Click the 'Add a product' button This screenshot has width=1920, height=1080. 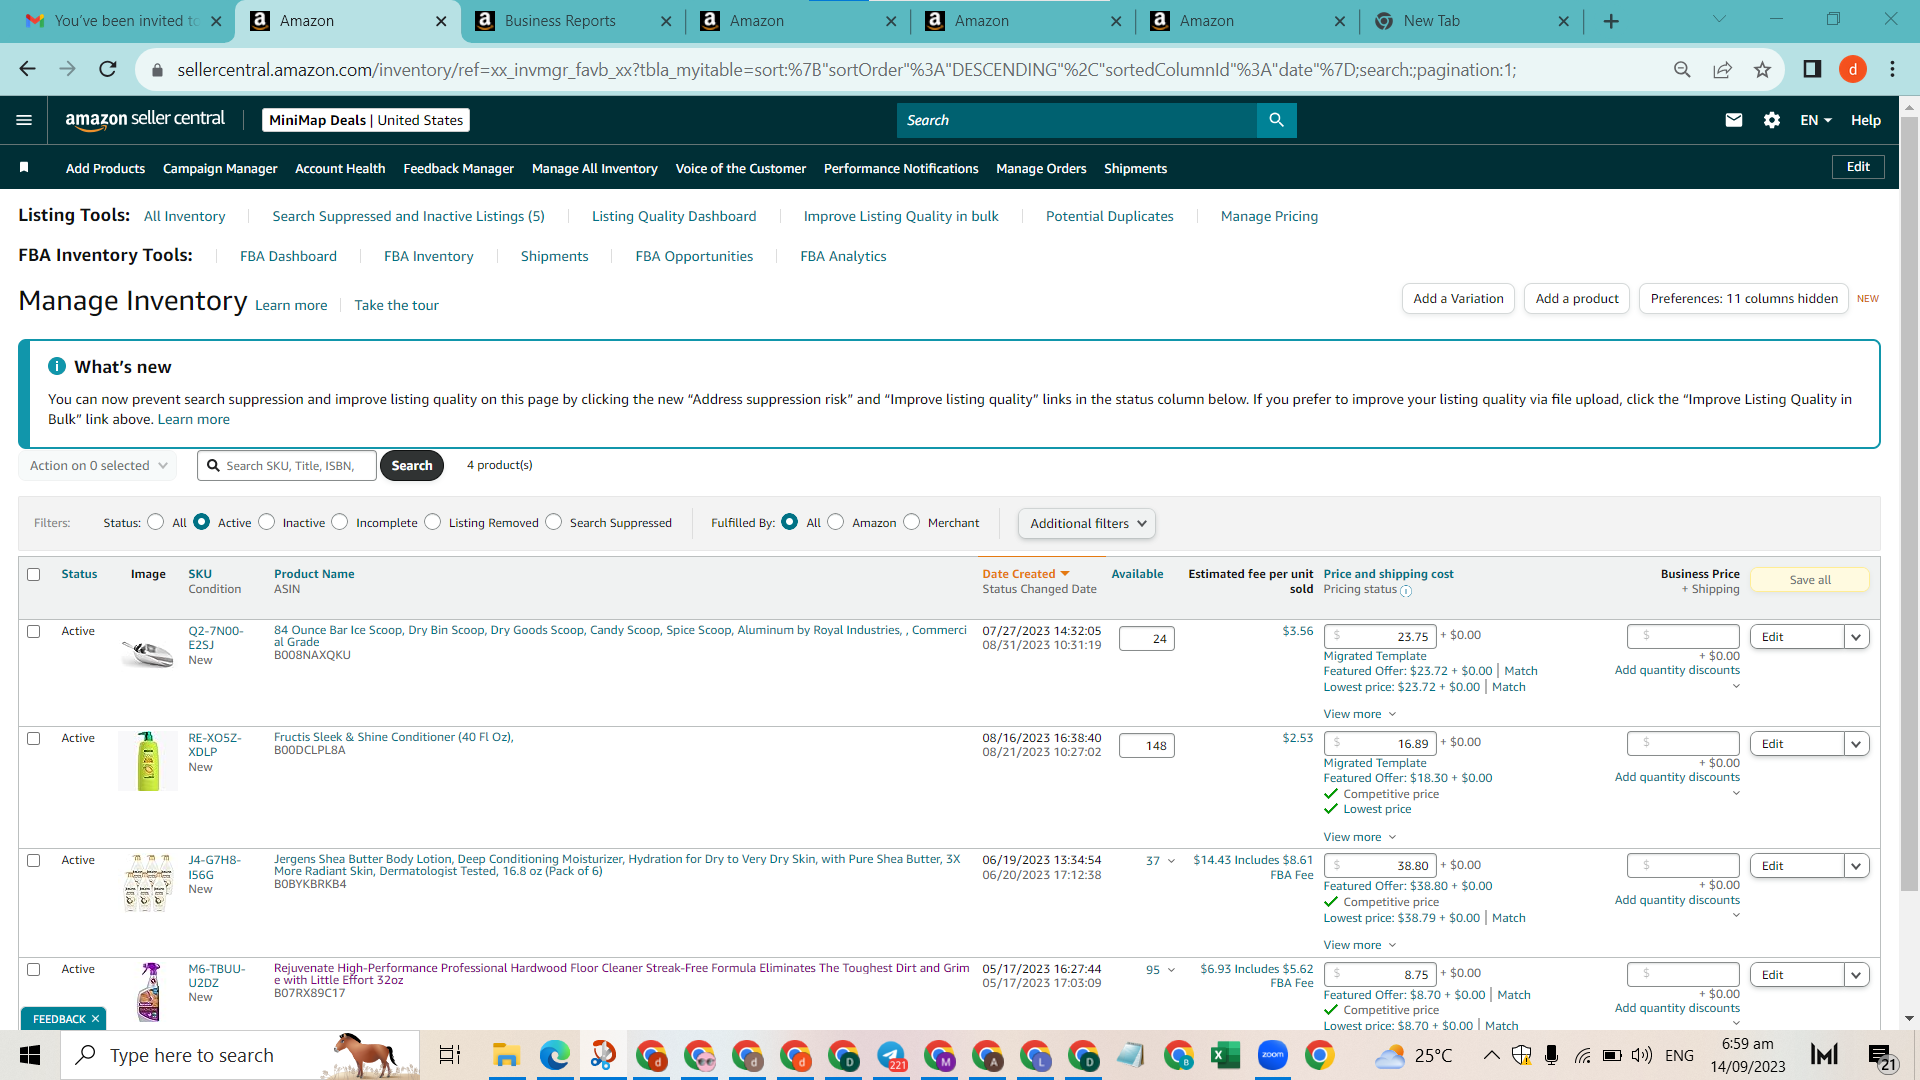[1577, 298]
